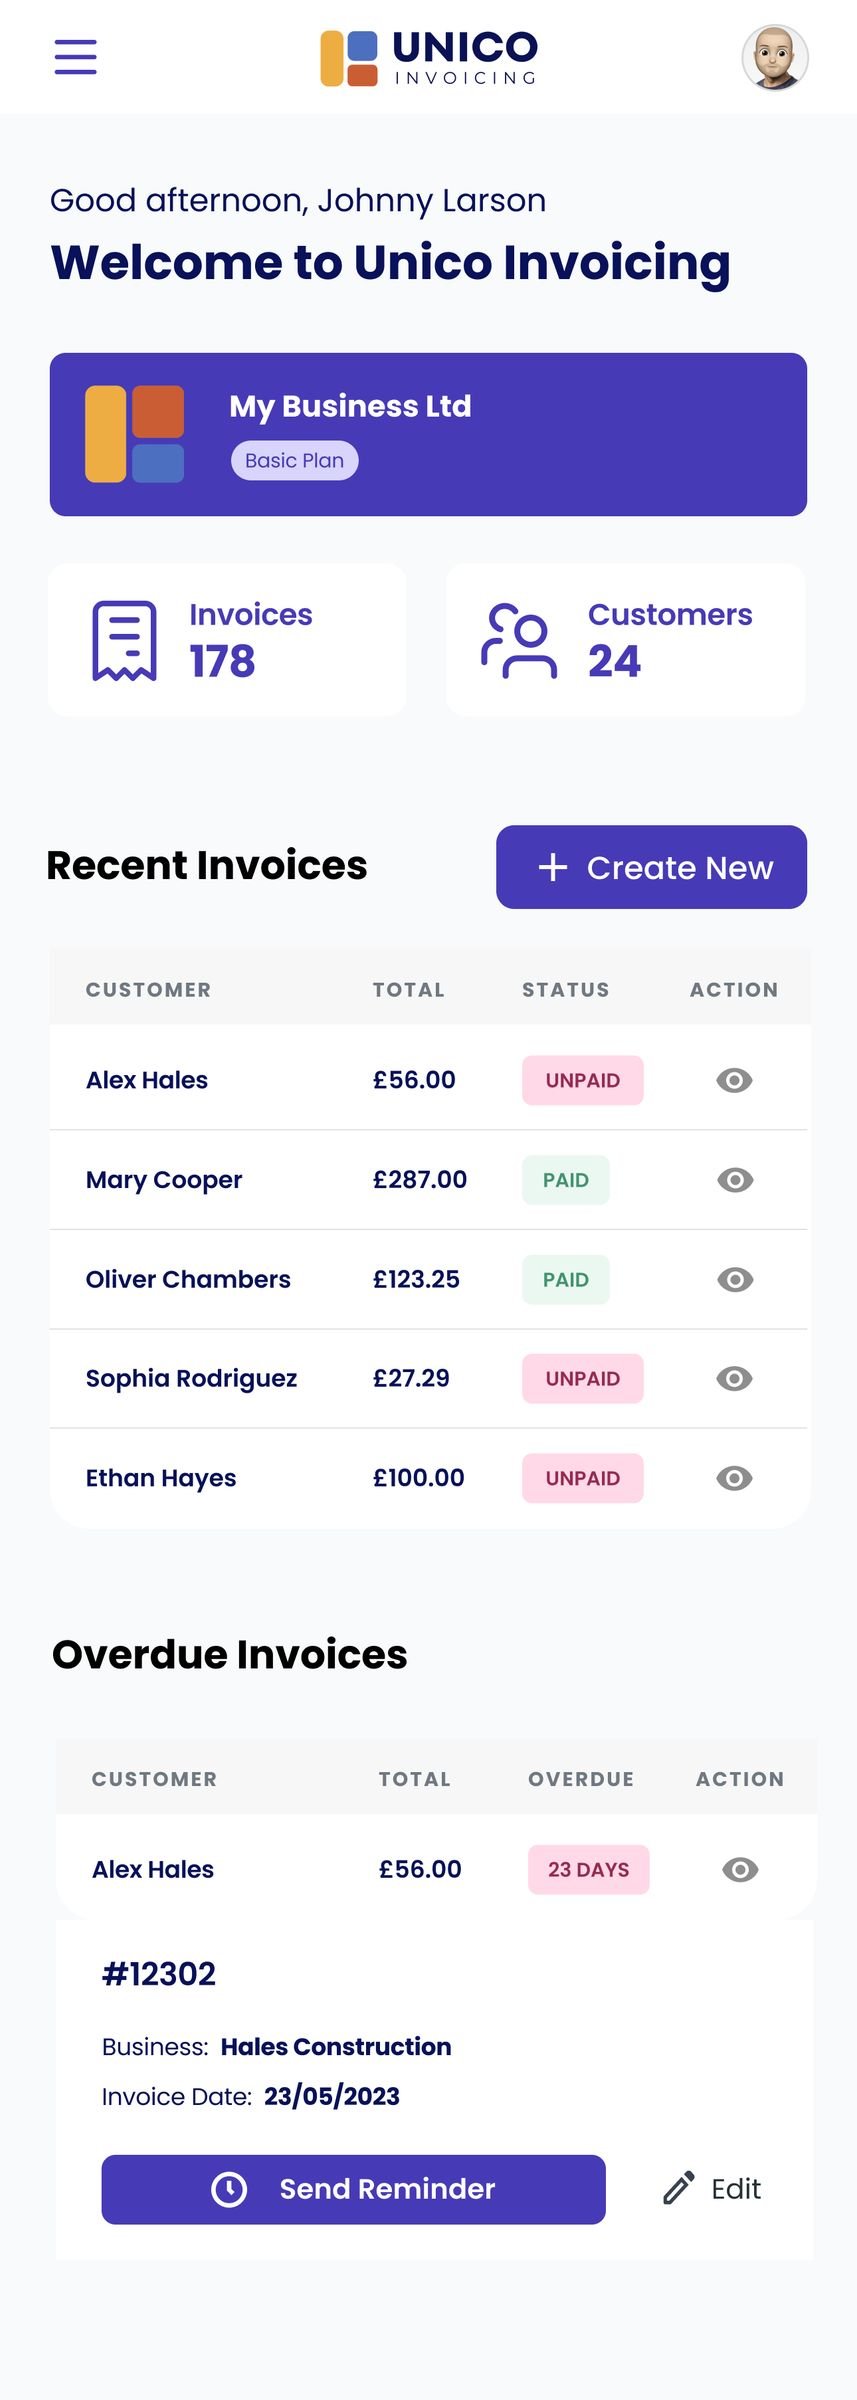Click the Unico Invoicing logo
Viewport: 857px width, 2400px height.
[x=429, y=58]
